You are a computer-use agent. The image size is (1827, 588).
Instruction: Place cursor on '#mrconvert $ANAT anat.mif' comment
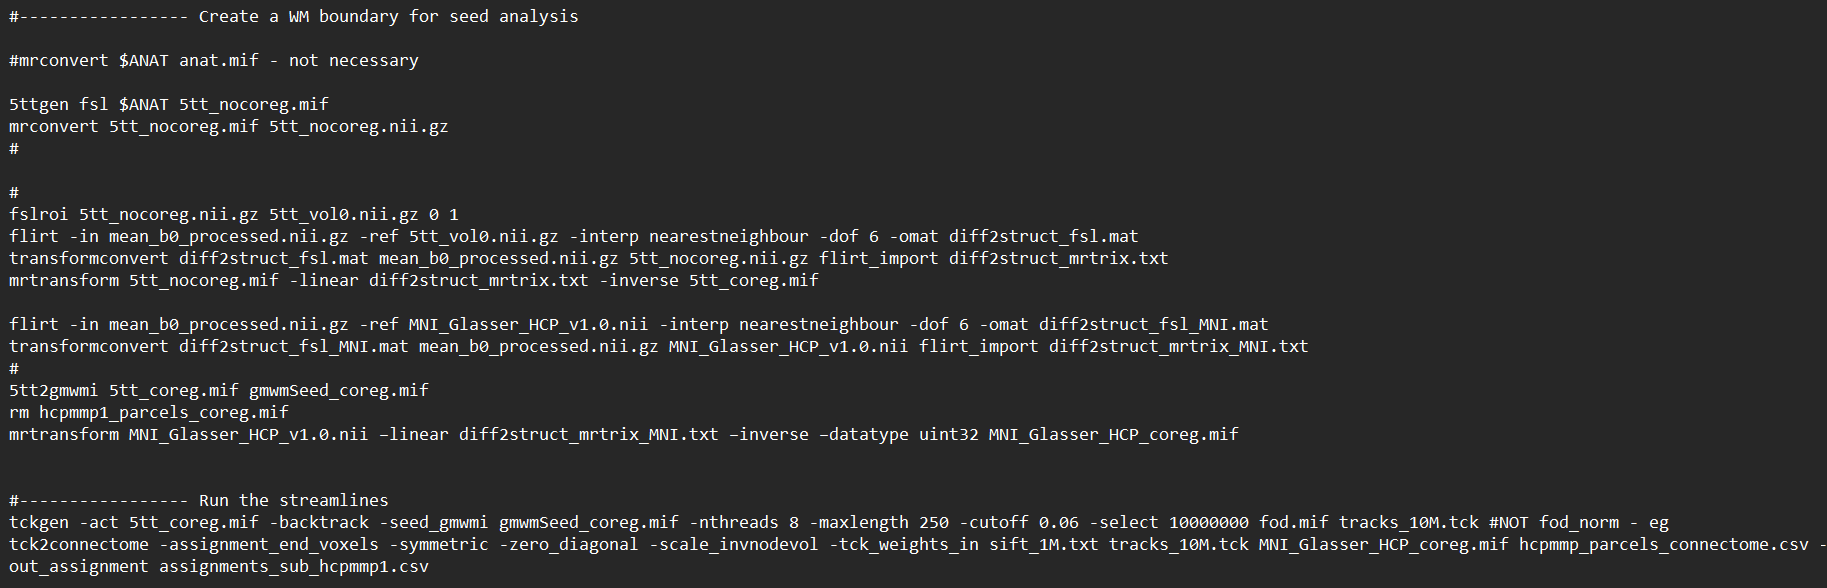click(x=134, y=60)
